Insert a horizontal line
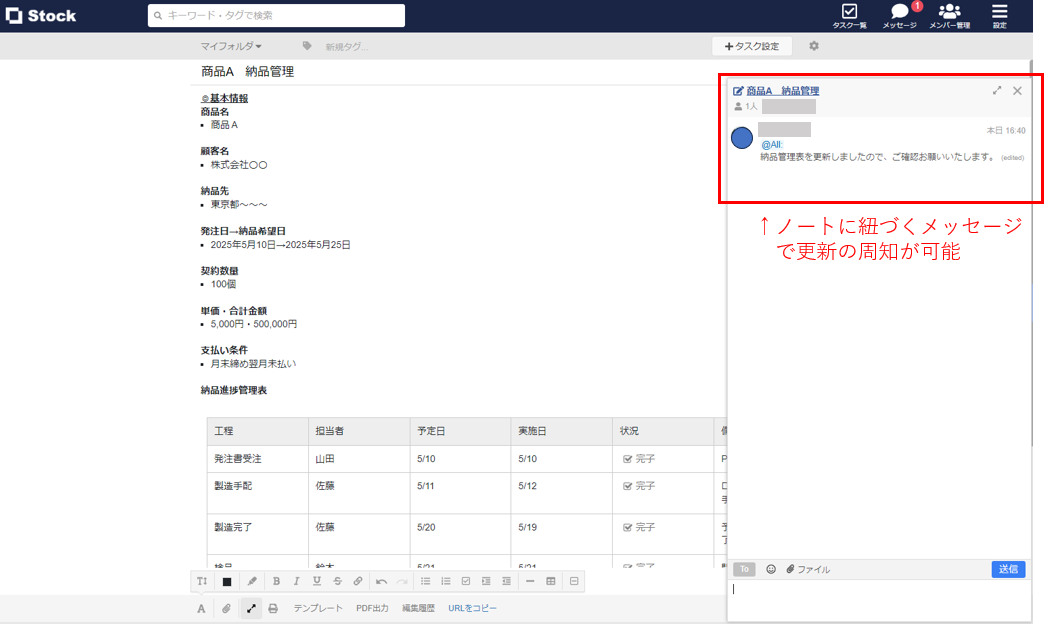This screenshot has width=1047, height=624. pyautogui.click(x=530, y=581)
